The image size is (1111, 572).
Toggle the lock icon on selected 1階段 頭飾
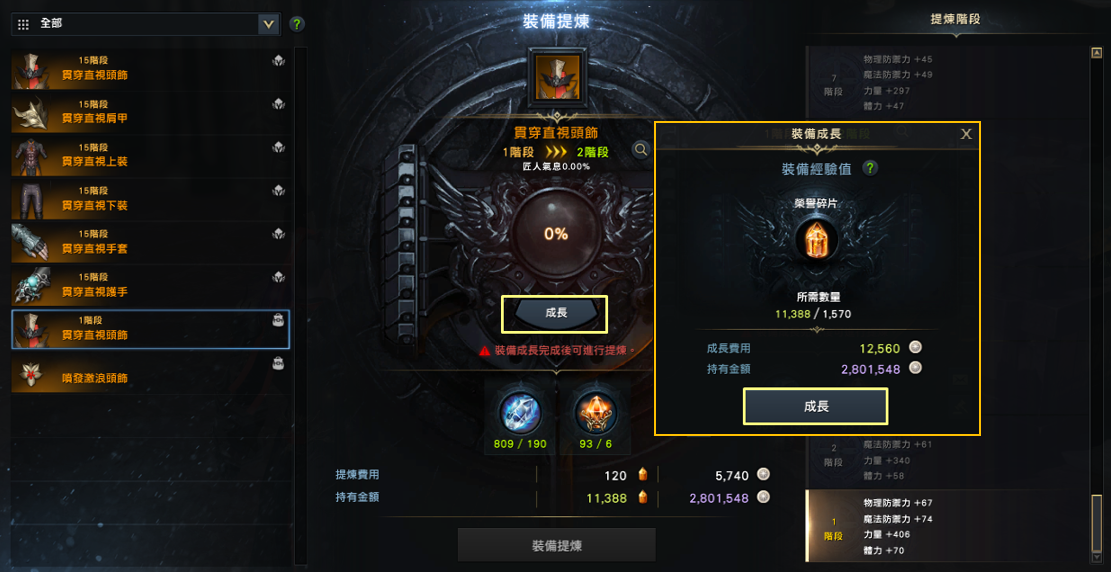278,320
